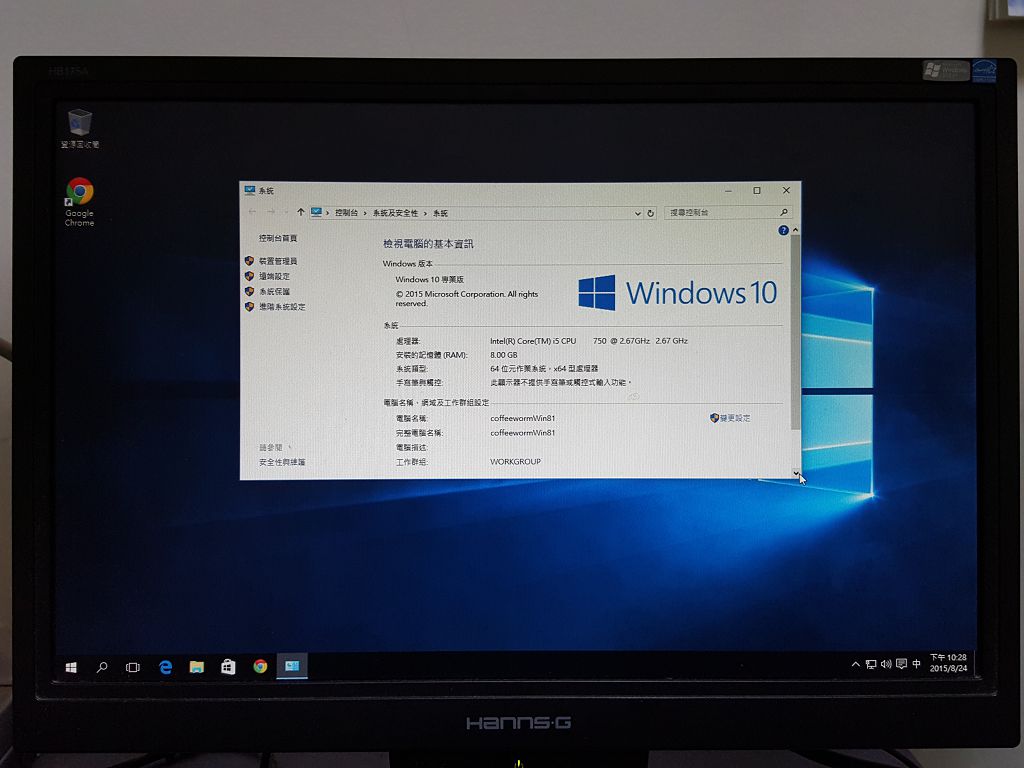Open File Explorer from taskbar
Screen dimensions: 1024x768
coord(197,667)
